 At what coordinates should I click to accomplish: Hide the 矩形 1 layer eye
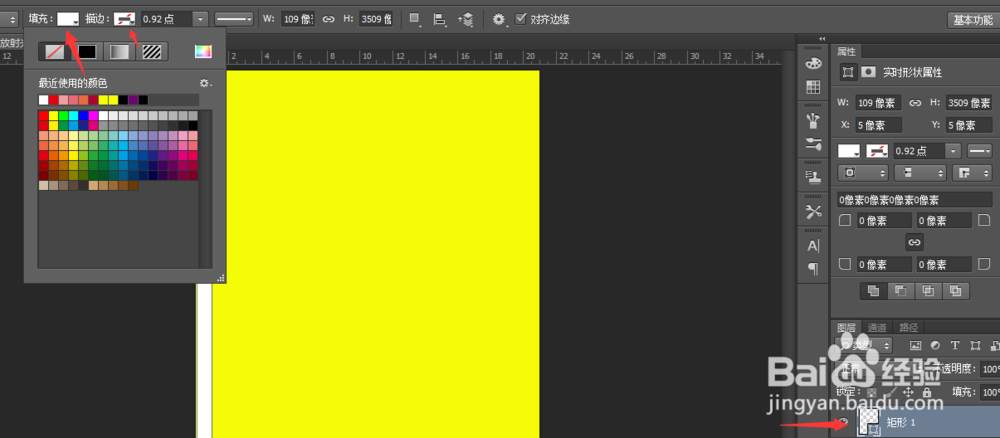pyautogui.click(x=845, y=421)
